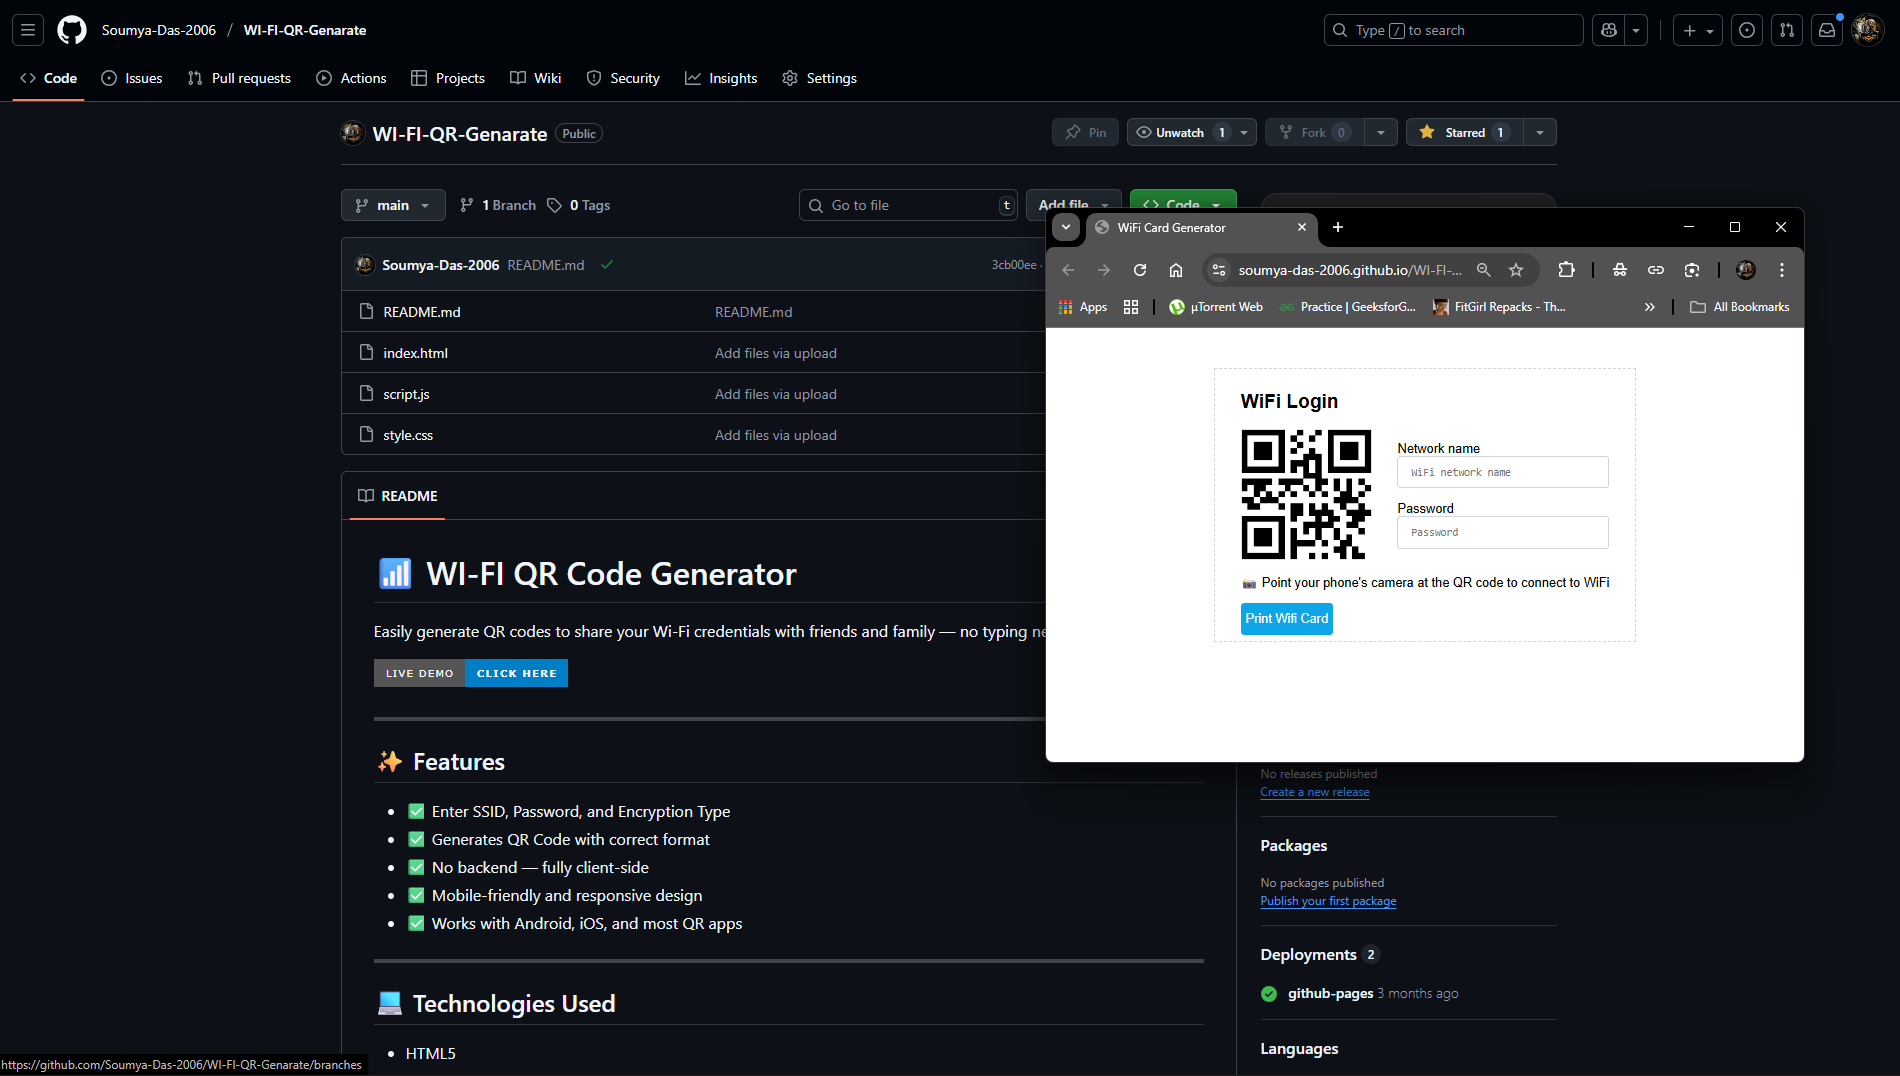Viewport: 1900px width, 1076px height.
Task: Open the Wiki tab
Action: click(x=536, y=78)
